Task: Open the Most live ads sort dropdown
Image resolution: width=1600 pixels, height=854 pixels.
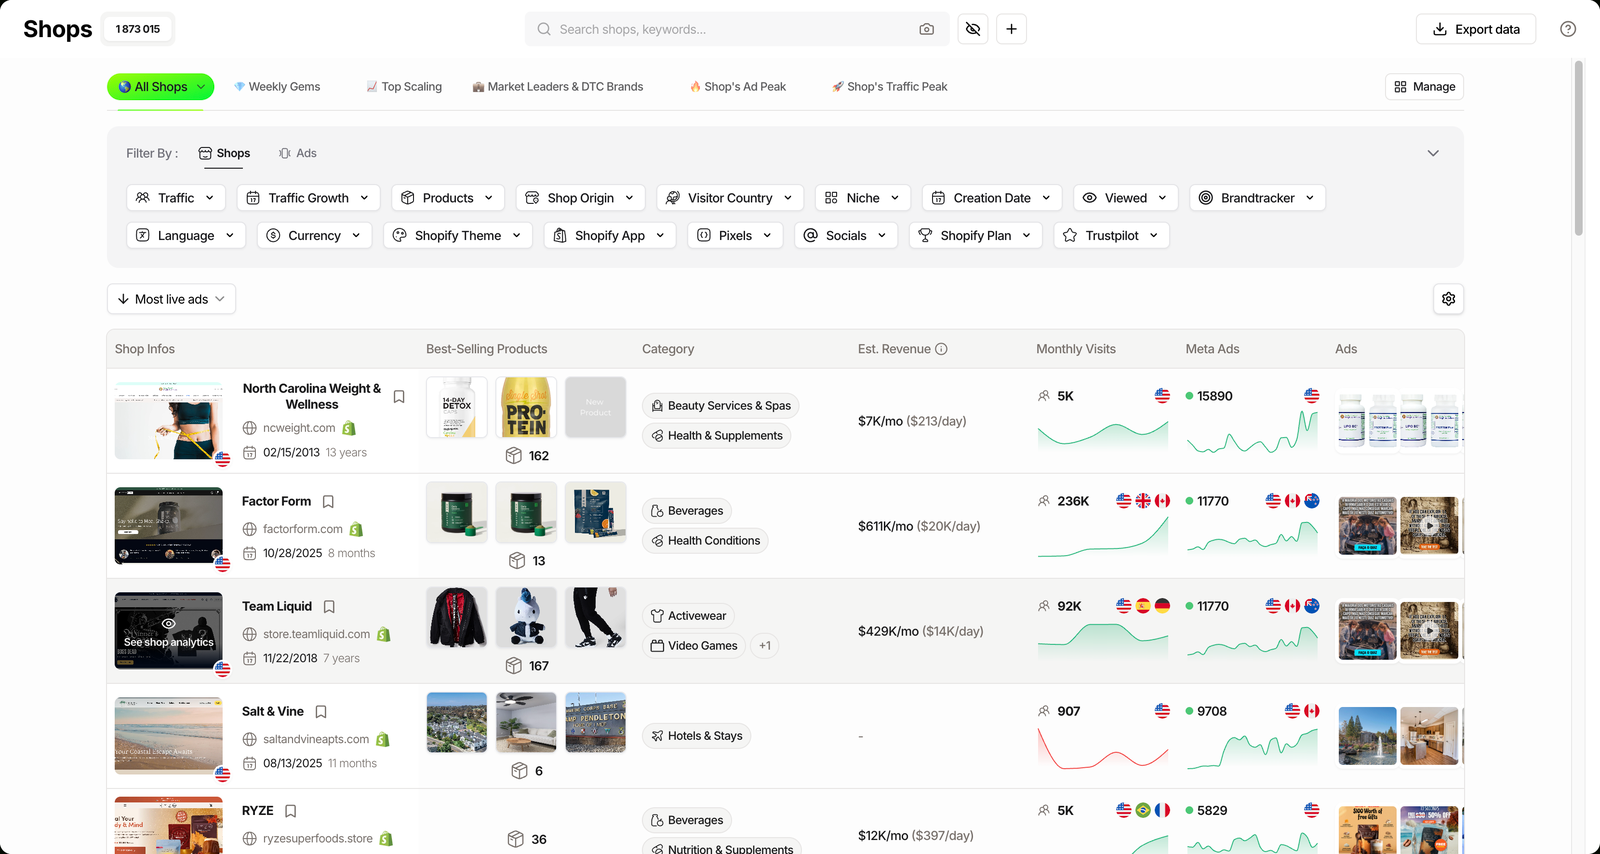Action: [171, 299]
